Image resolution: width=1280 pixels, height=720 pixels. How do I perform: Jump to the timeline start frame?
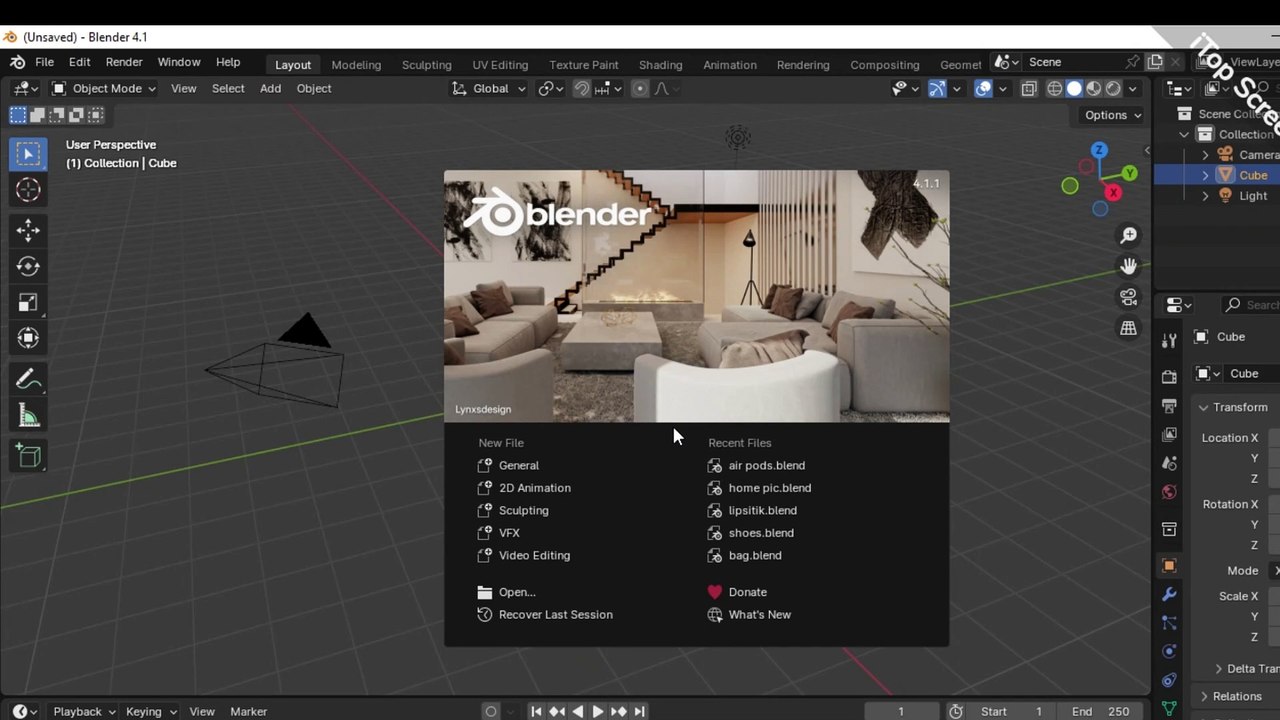tap(536, 711)
